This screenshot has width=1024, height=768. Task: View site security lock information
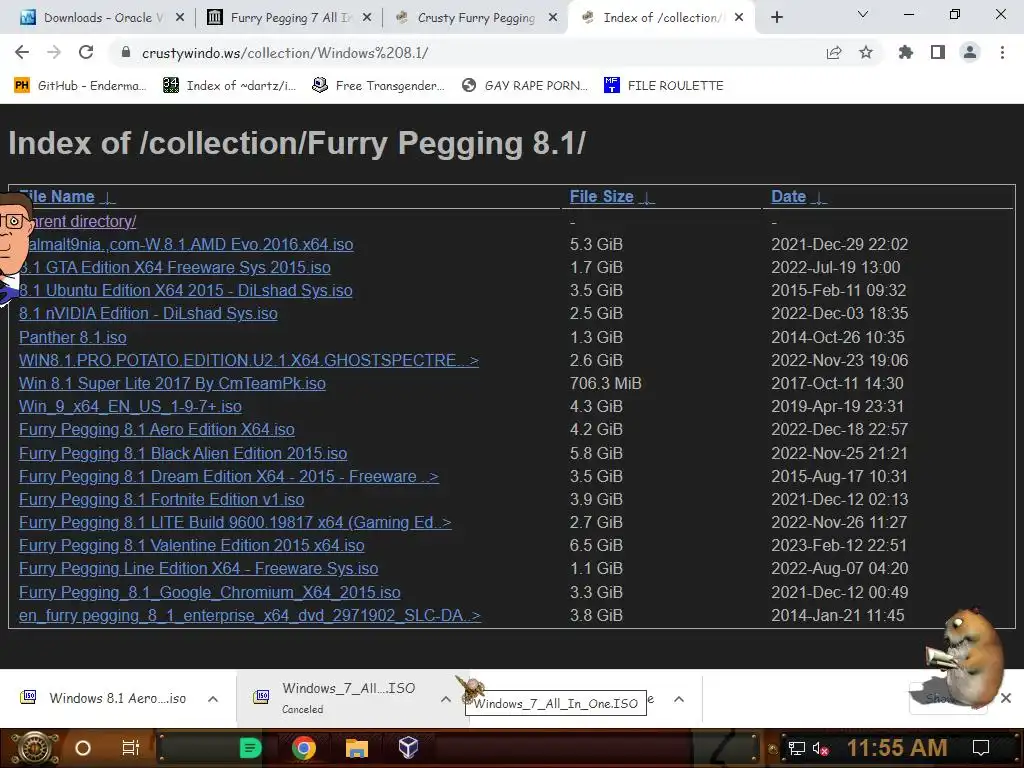pyautogui.click(x=126, y=52)
